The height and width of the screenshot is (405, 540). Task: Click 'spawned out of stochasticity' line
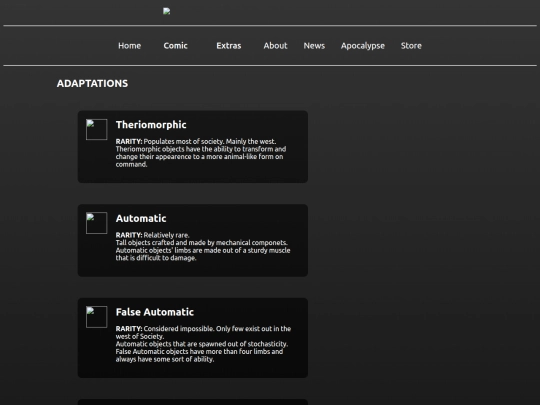[x=201, y=344]
